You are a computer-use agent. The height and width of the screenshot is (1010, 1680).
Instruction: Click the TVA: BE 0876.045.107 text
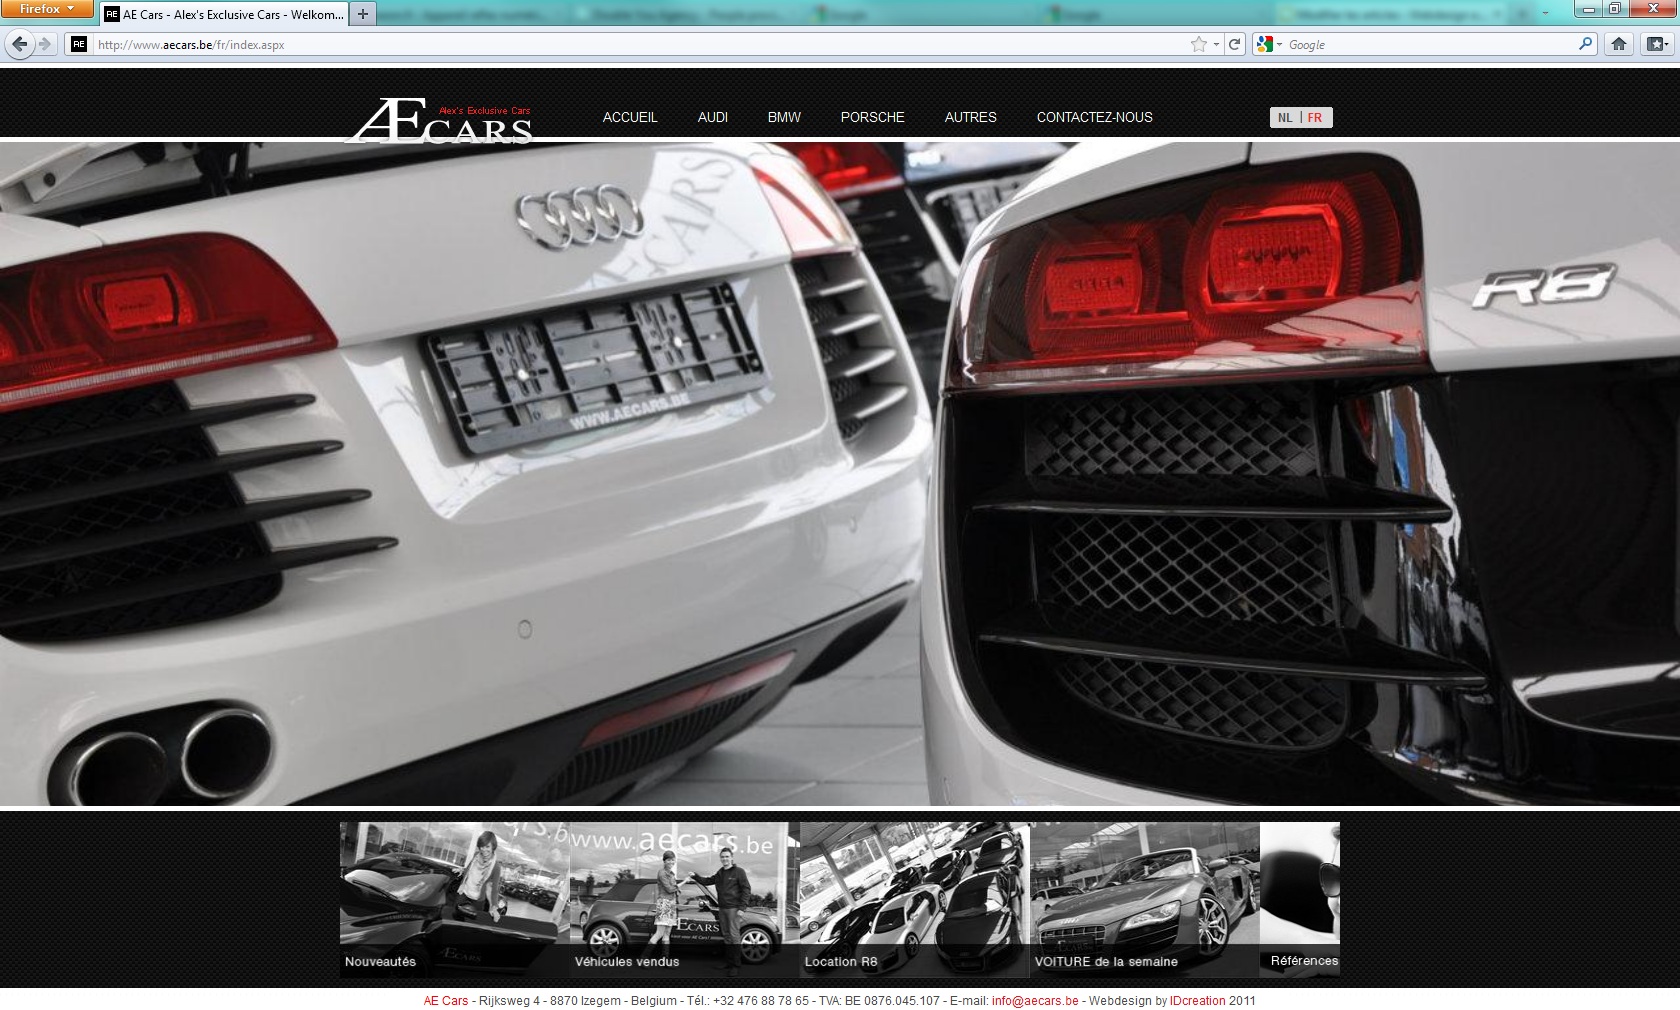[880, 1001]
